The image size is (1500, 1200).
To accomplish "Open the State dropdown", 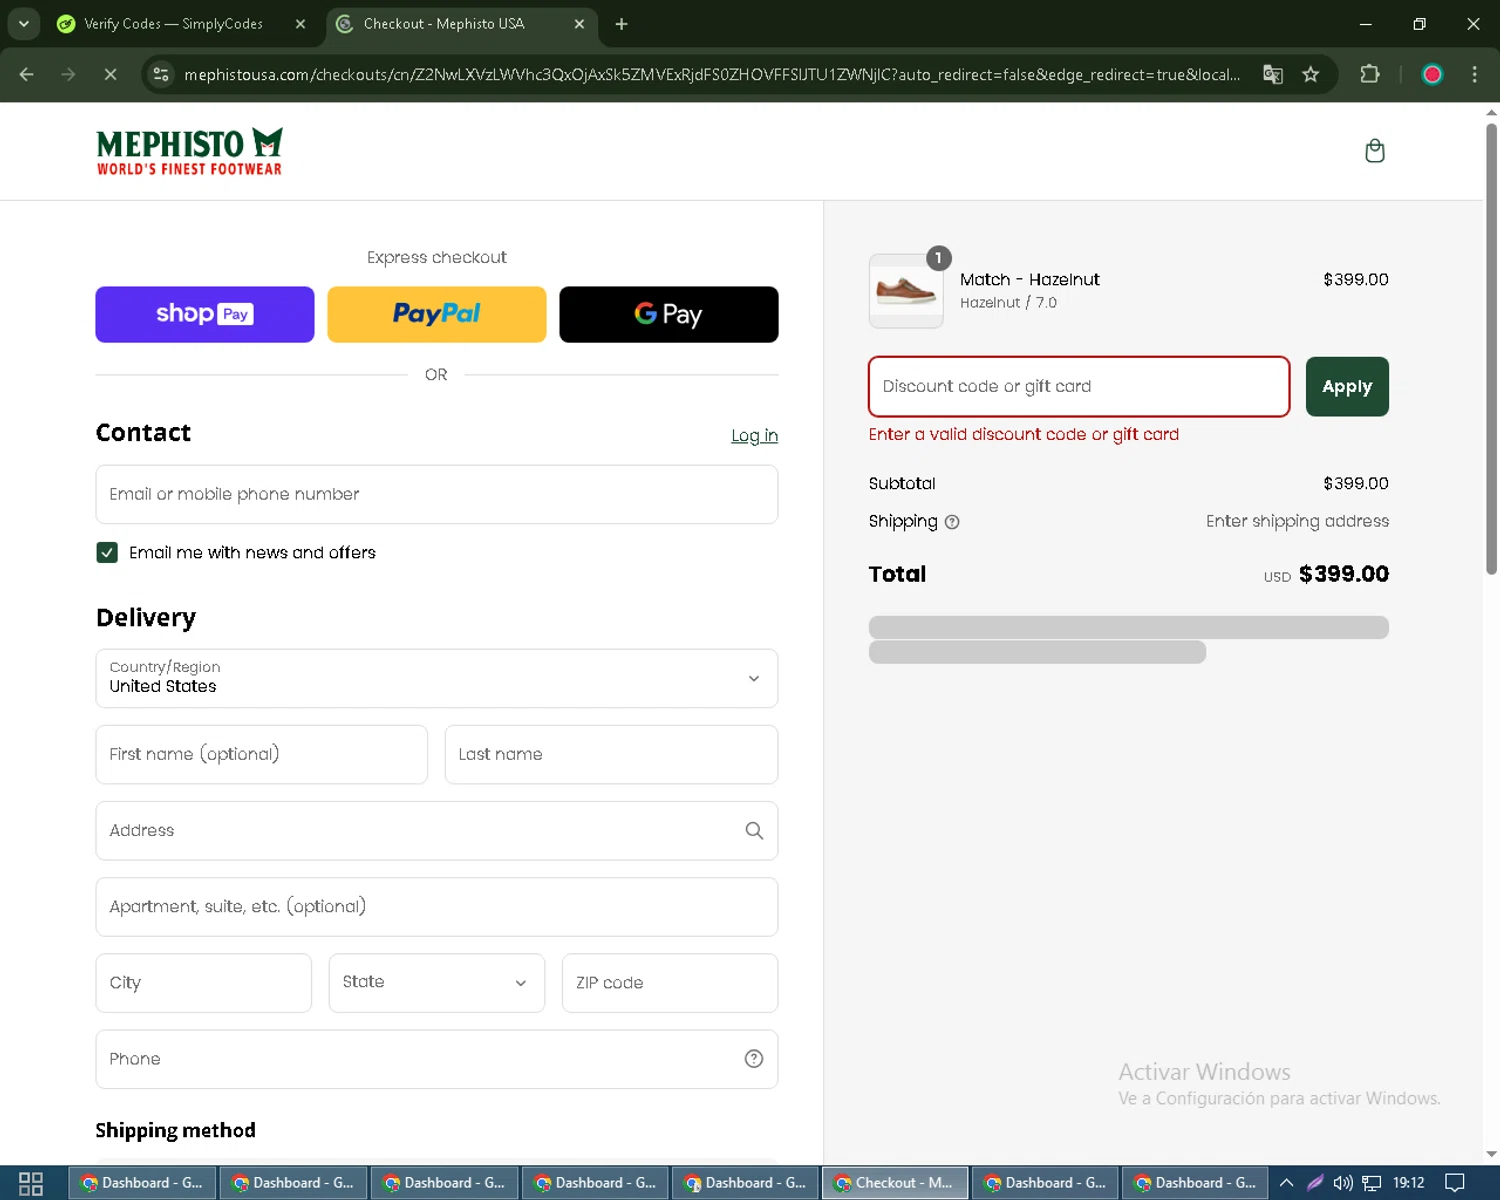I will click(437, 982).
